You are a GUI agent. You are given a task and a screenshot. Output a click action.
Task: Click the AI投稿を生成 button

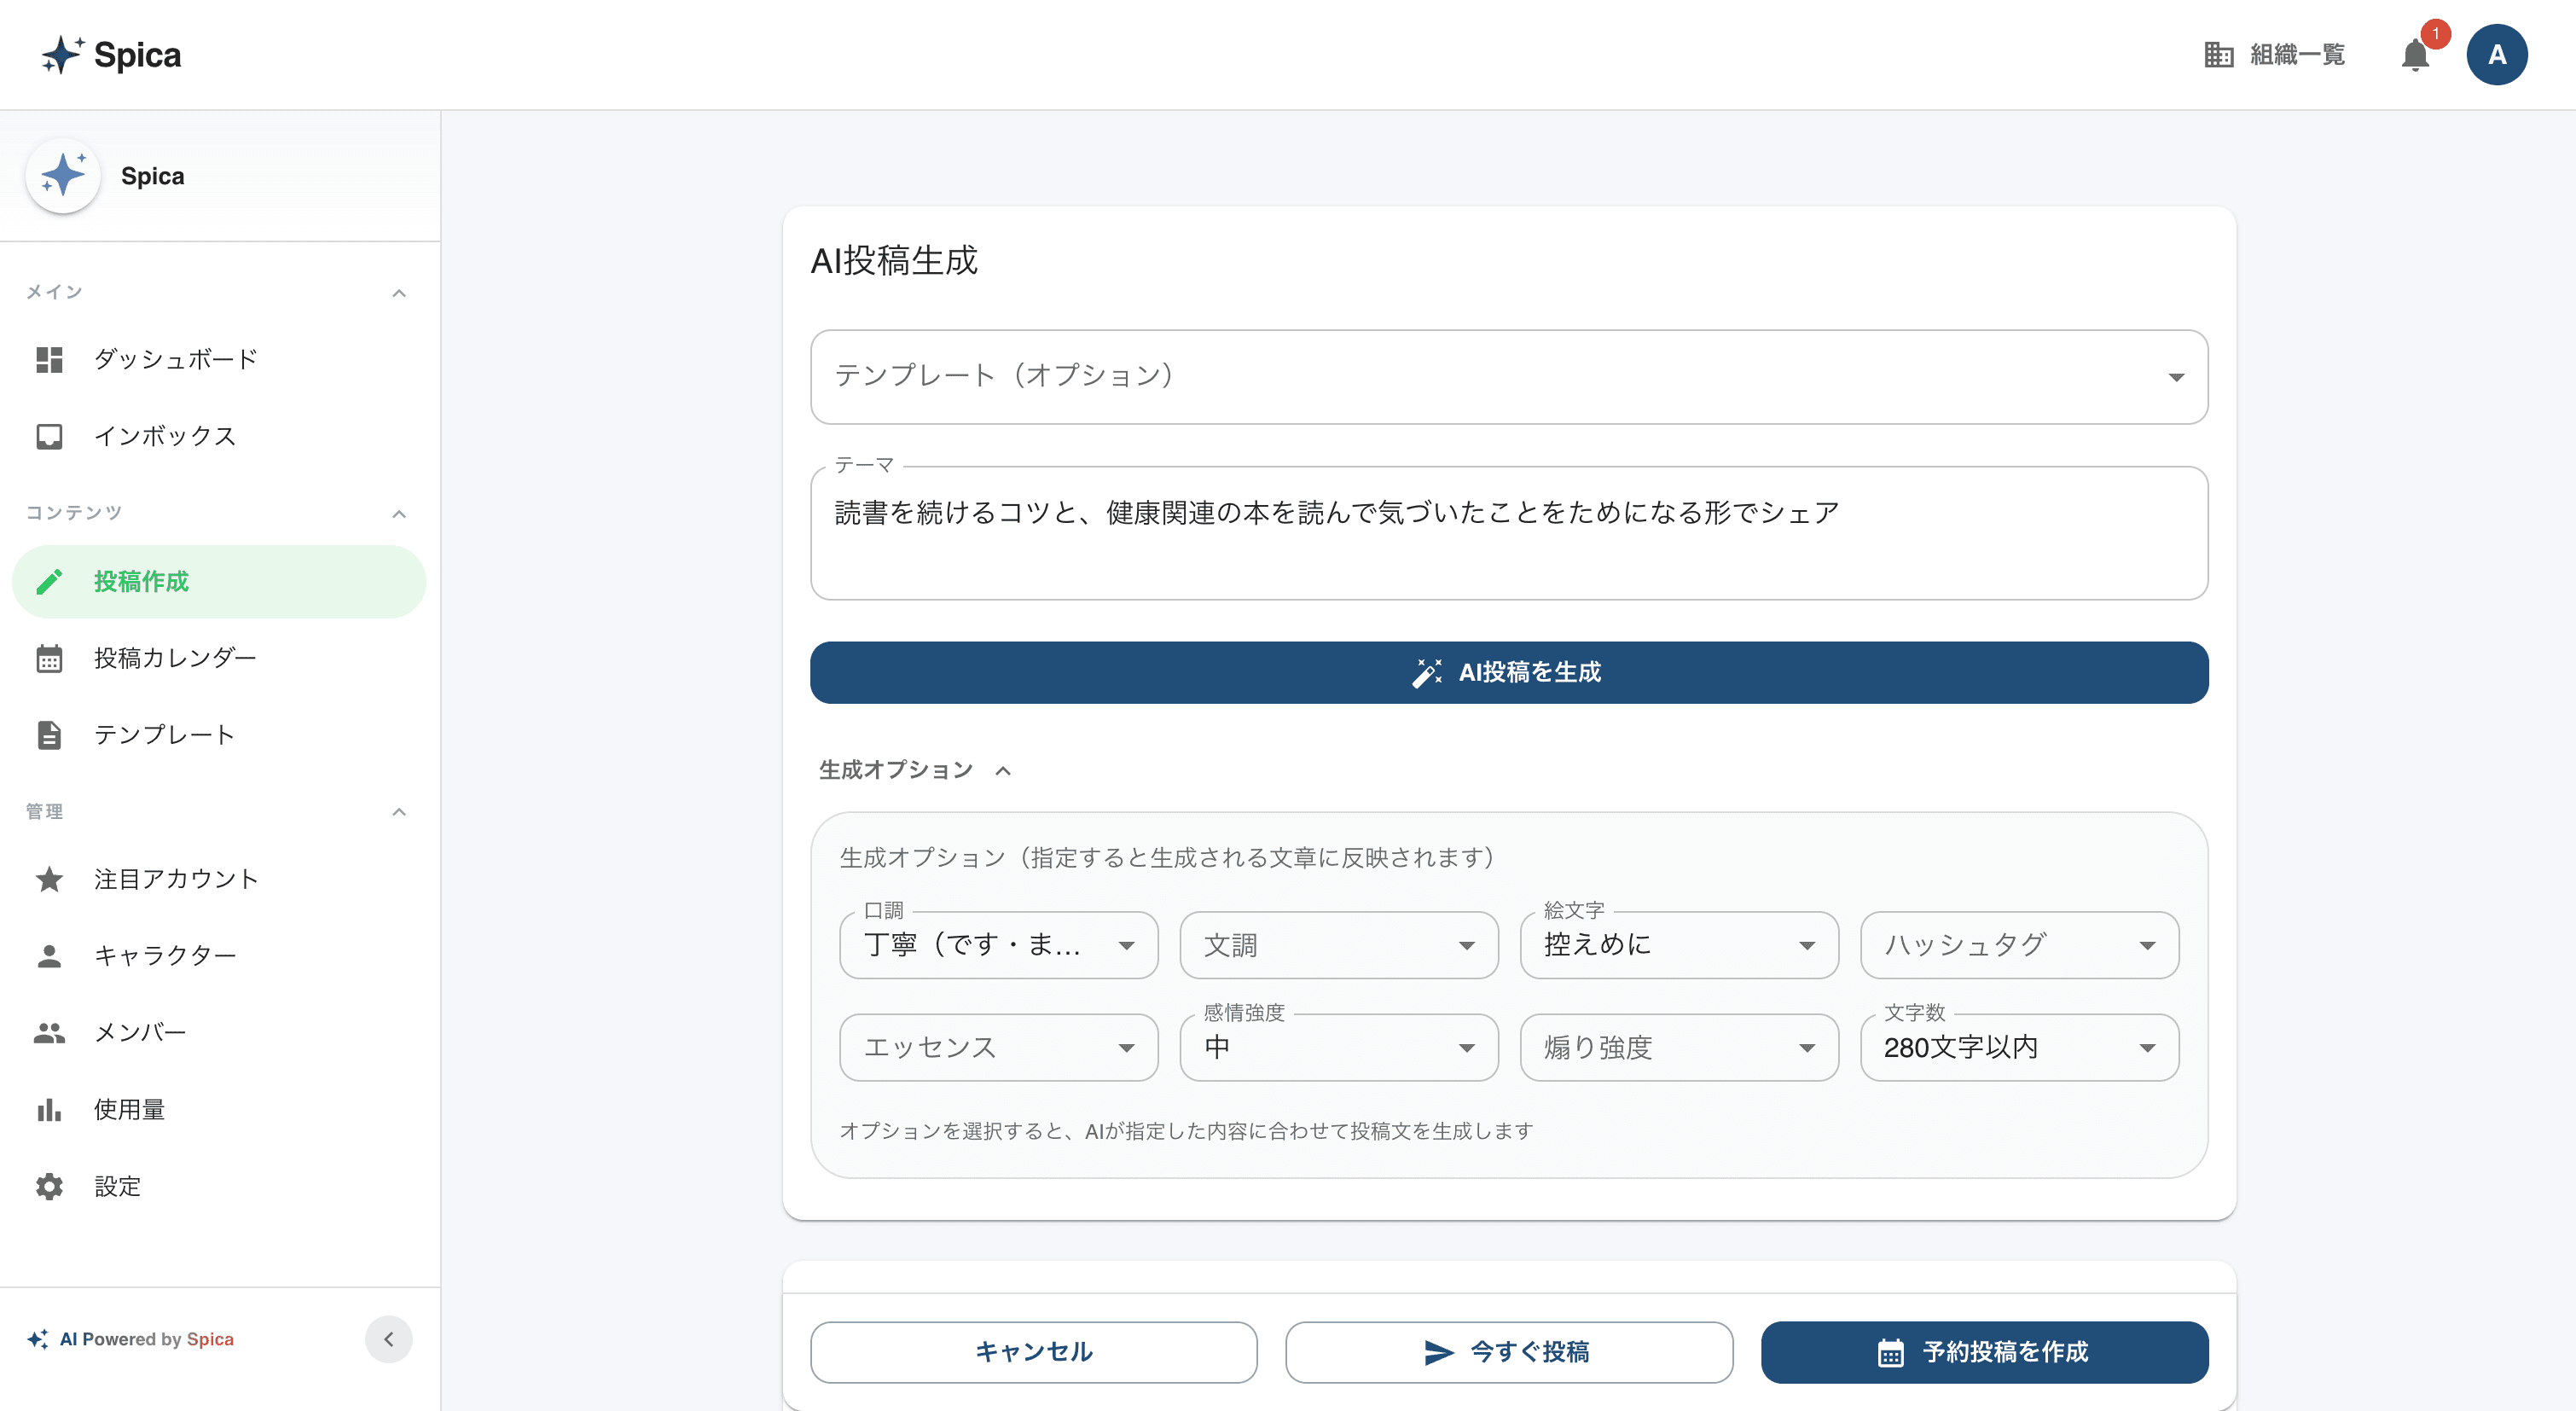[1509, 672]
